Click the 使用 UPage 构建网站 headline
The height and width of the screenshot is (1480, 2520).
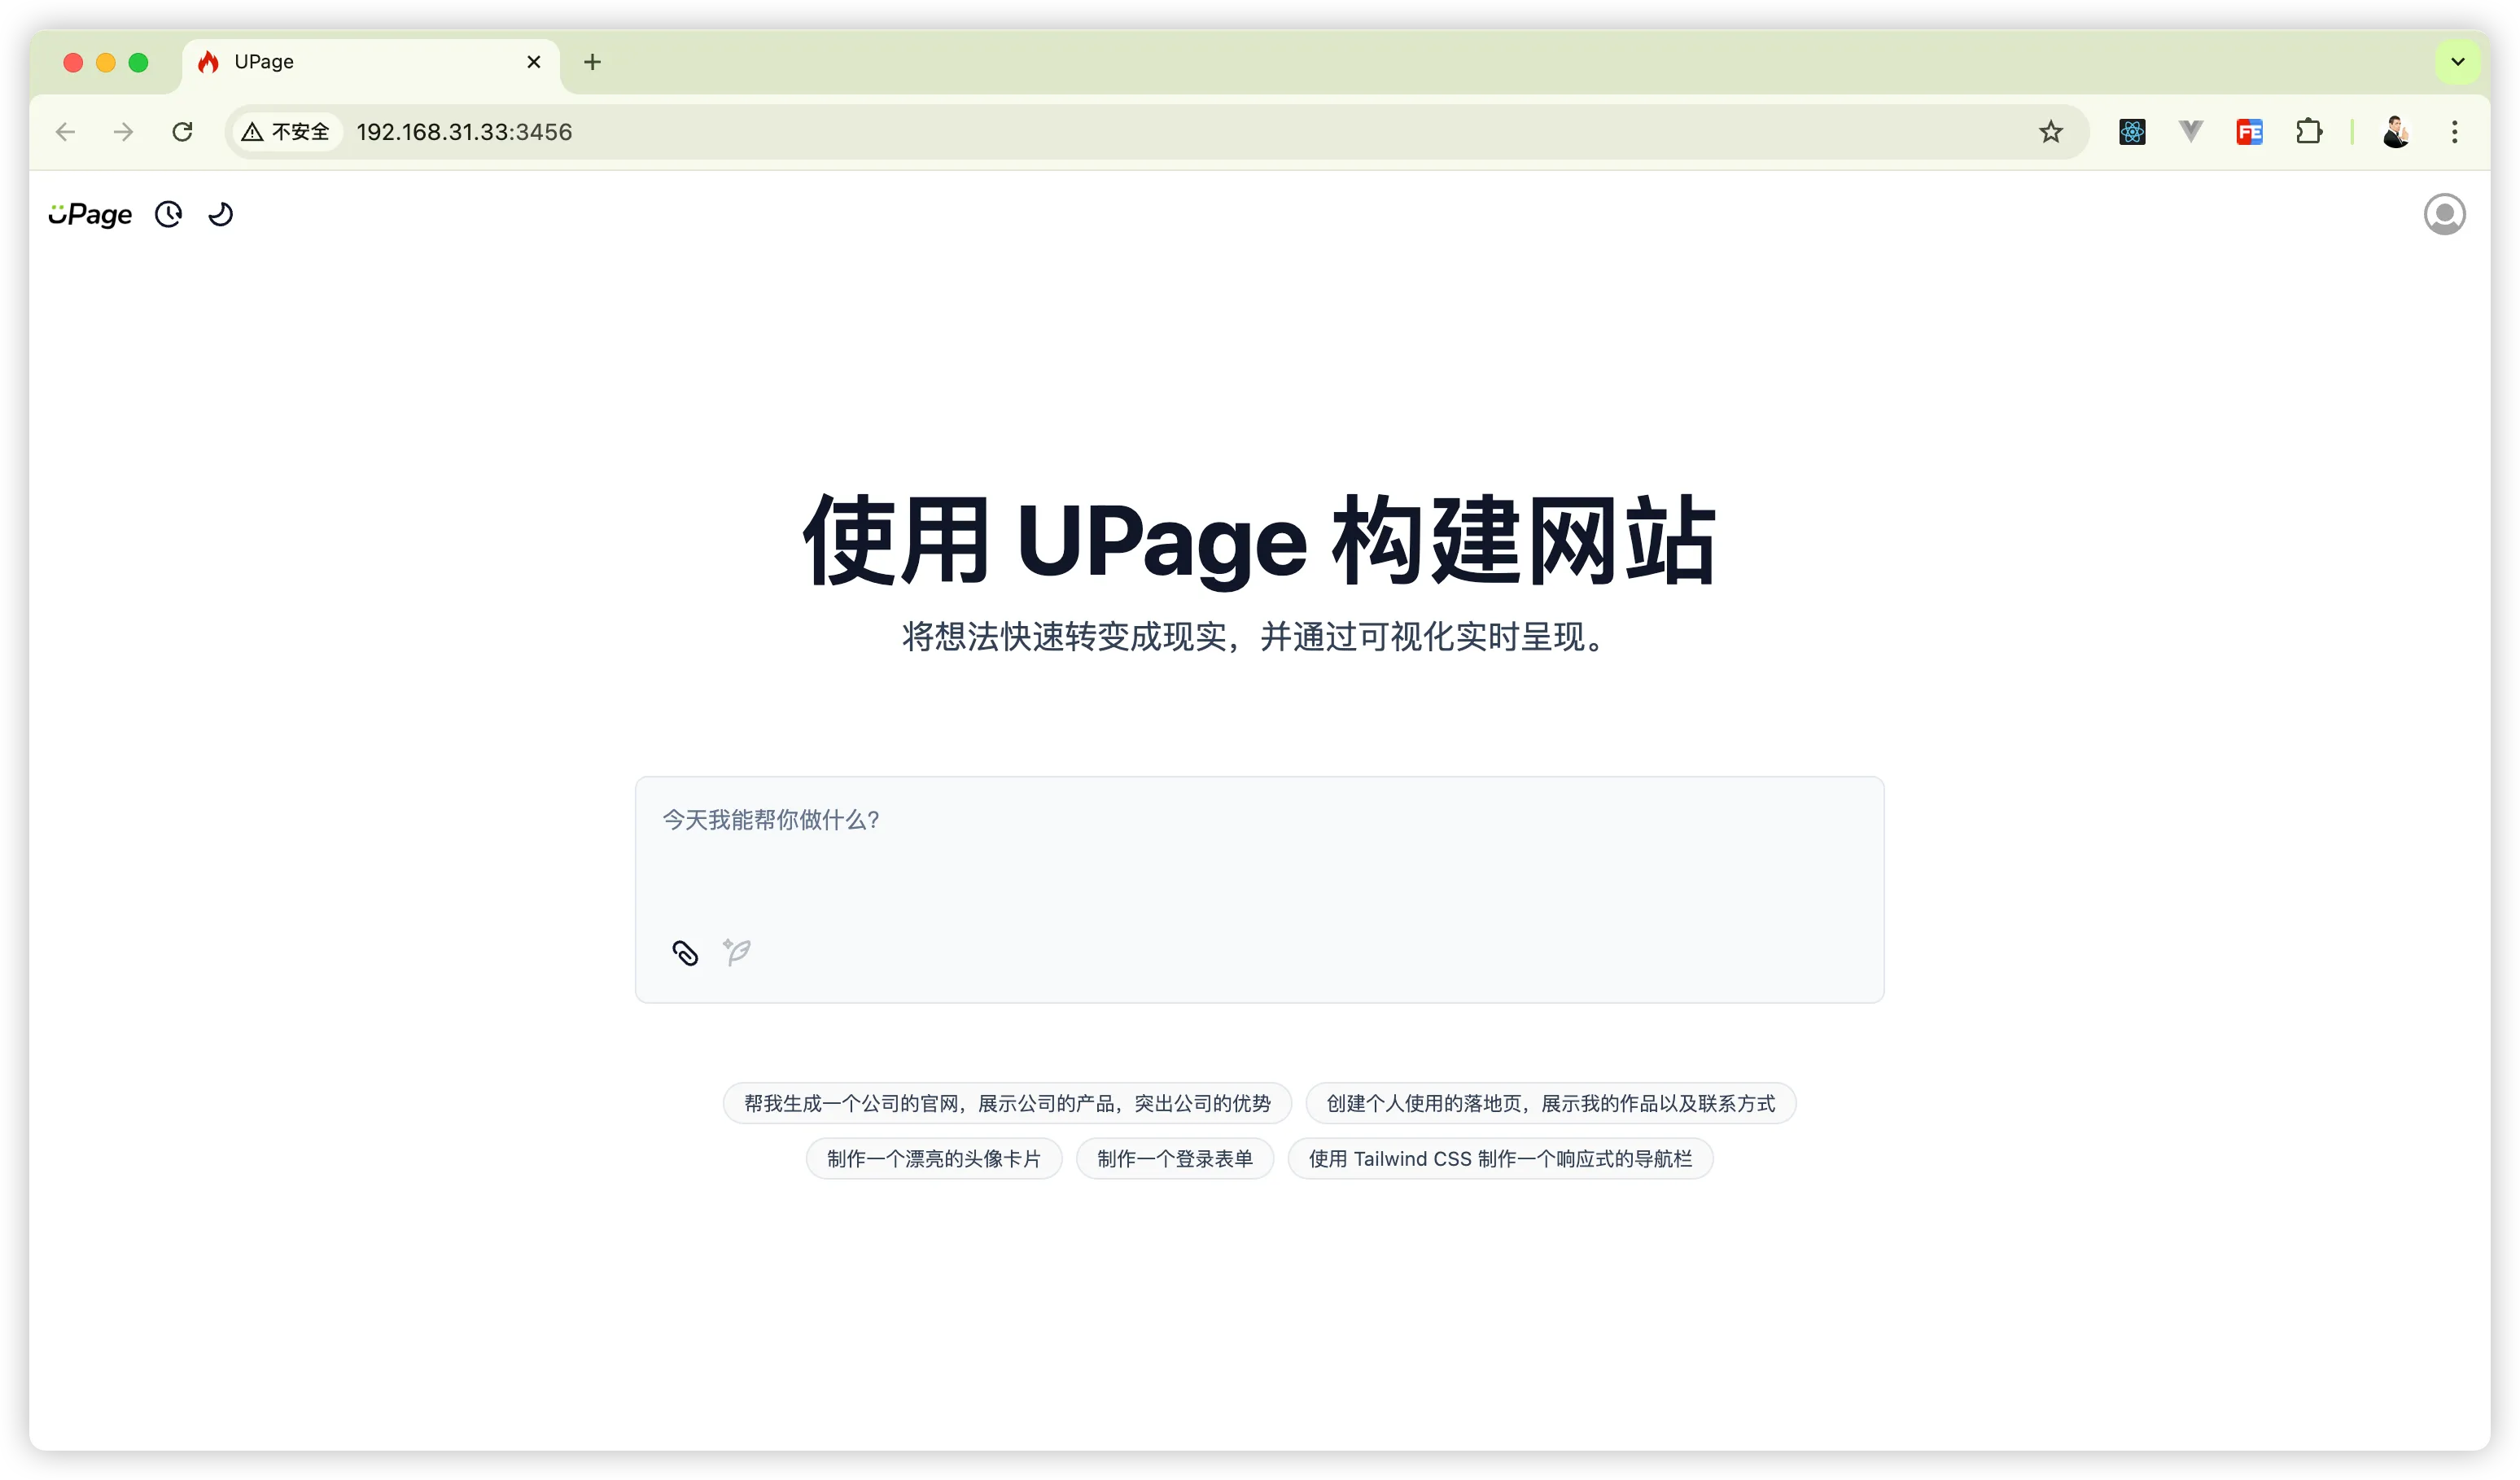point(1260,540)
